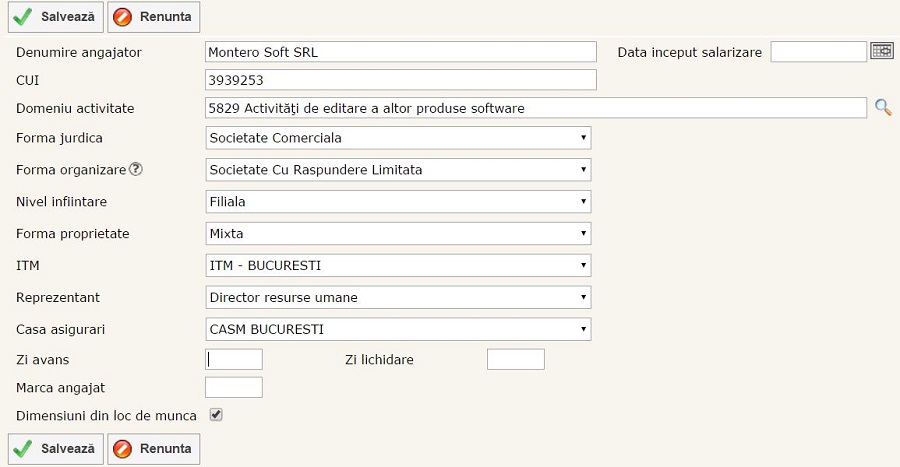This screenshot has width=900, height=467.
Task: Click the Marca angajat input field
Action: pos(233,387)
